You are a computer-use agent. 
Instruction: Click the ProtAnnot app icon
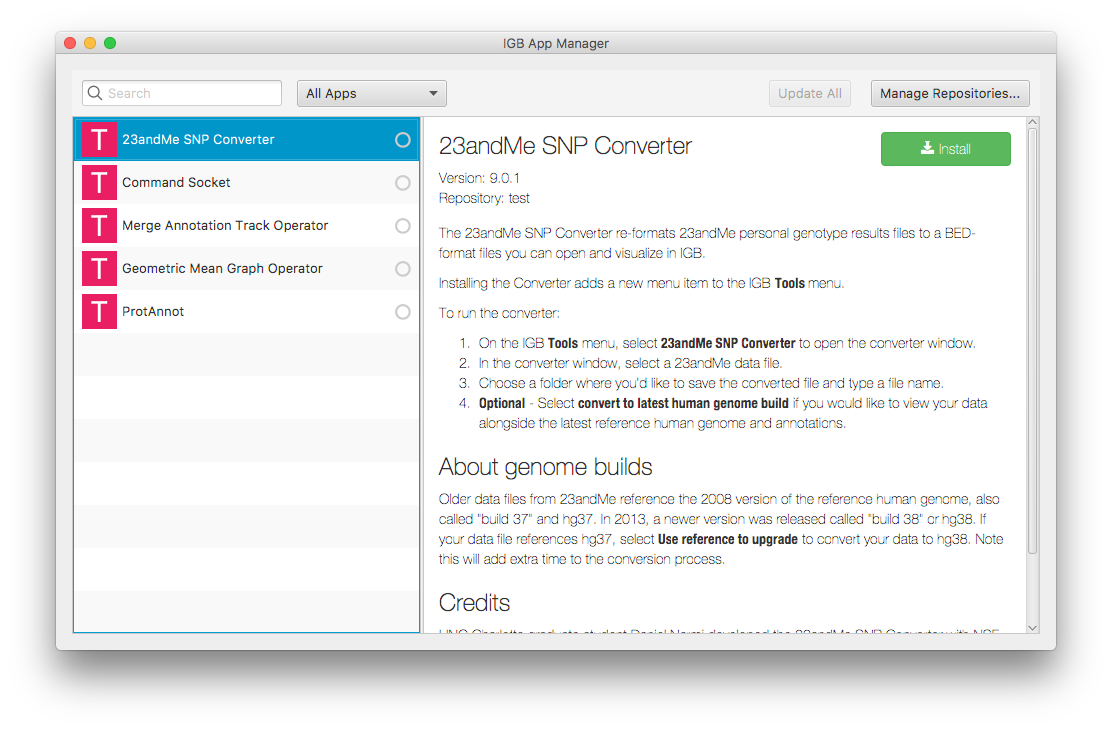[99, 312]
